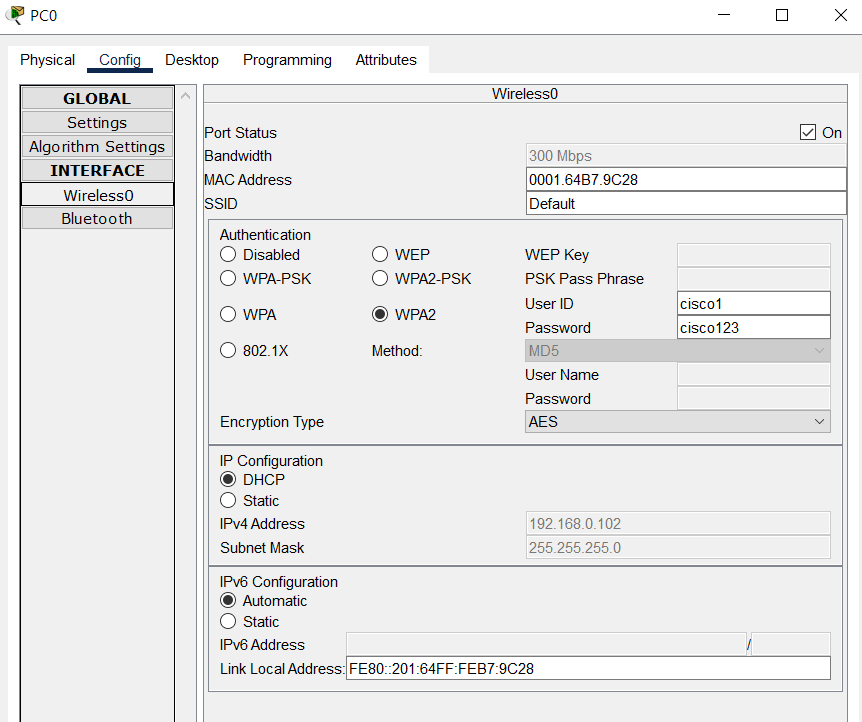Open global Settings in the sidebar
The image size is (862, 722).
[97, 123]
